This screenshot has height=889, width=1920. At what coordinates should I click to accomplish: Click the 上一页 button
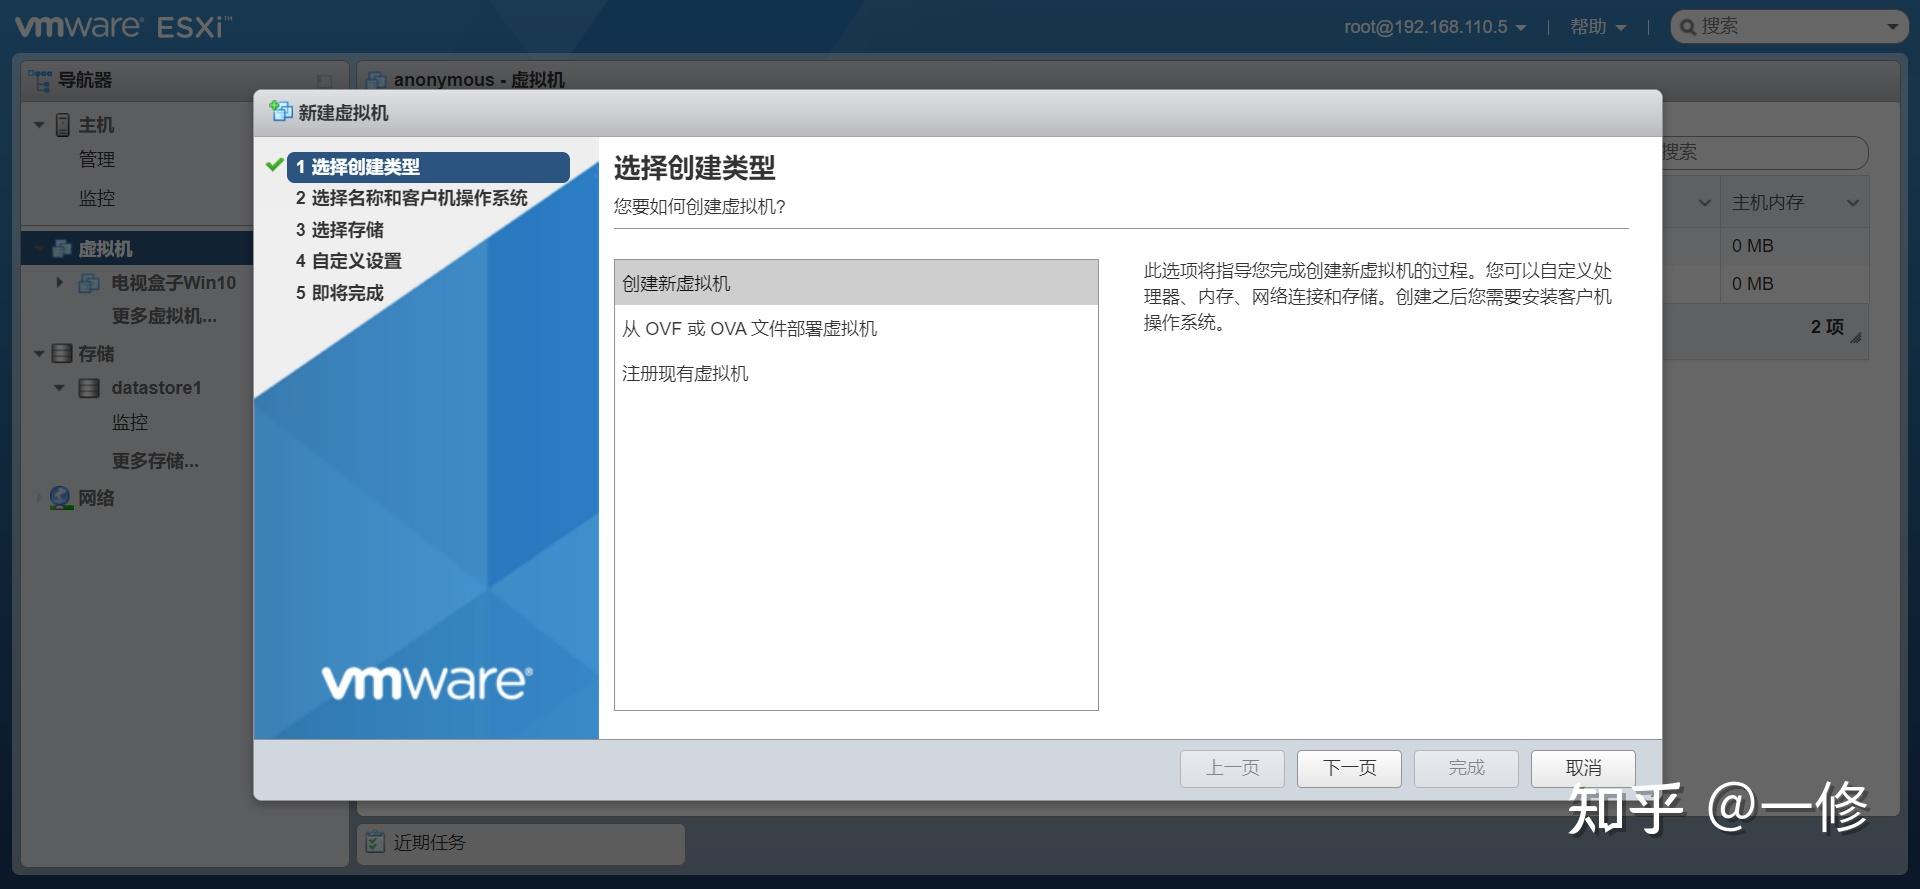click(x=1232, y=768)
